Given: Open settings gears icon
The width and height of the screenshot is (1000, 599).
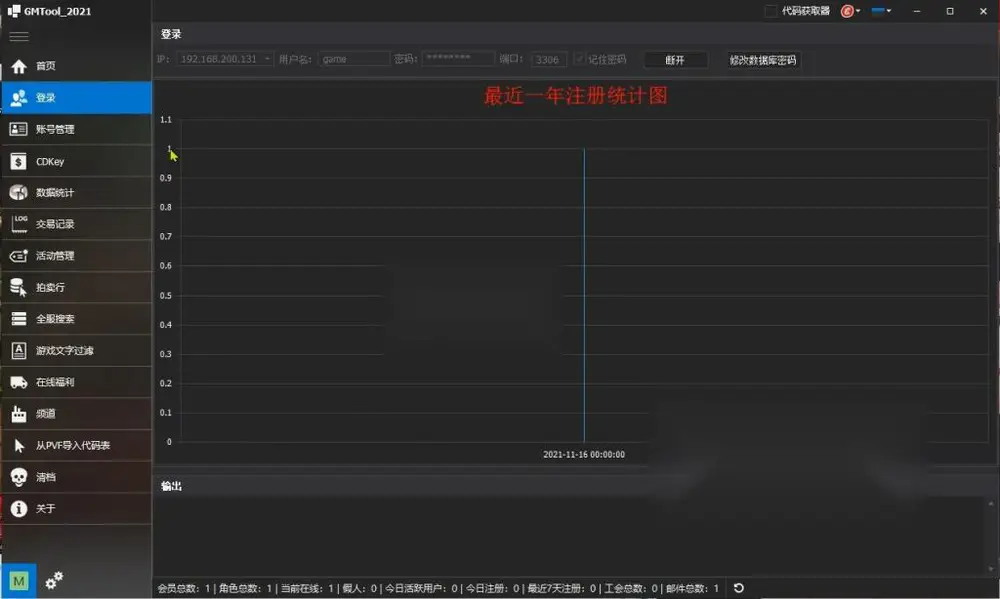Looking at the screenshot, I should click(54, 581).
